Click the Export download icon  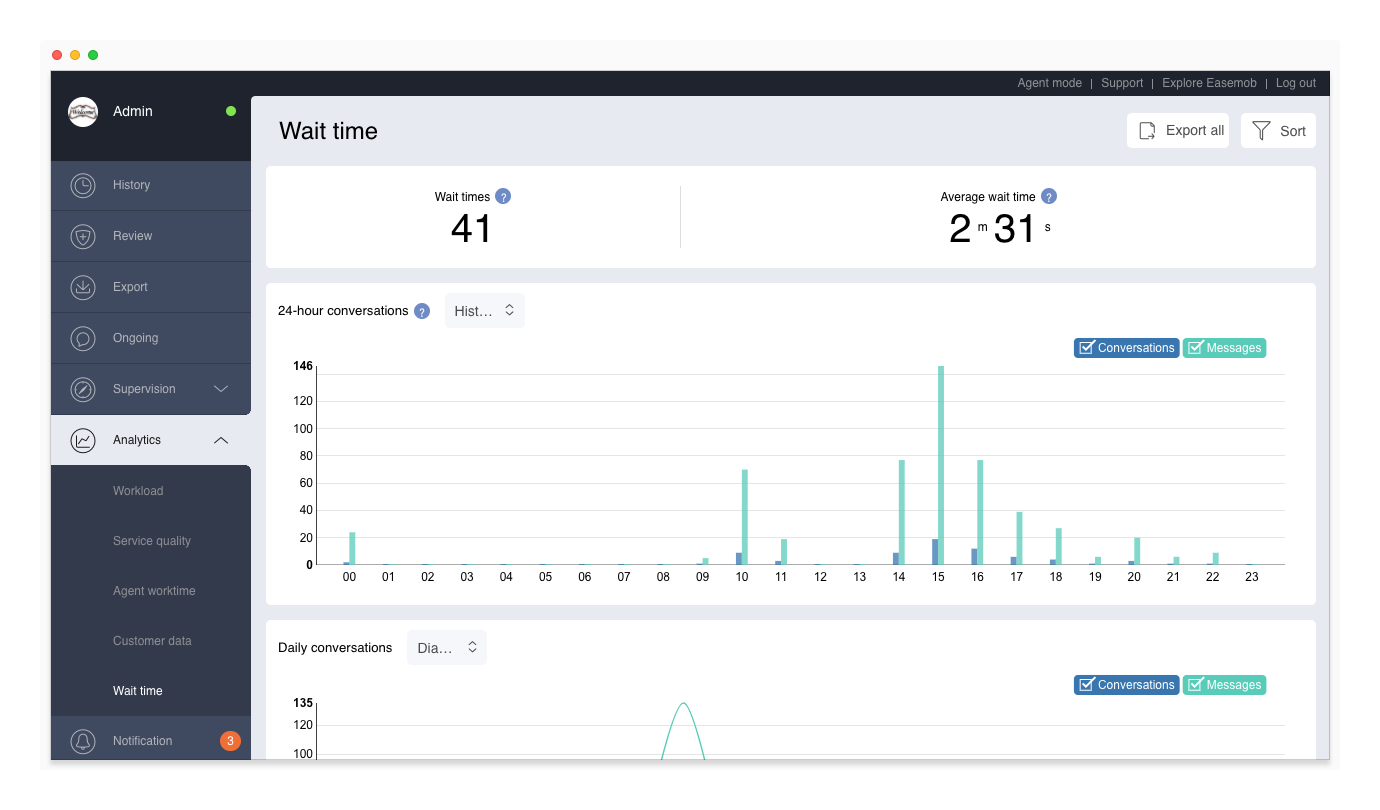(83, 287)
